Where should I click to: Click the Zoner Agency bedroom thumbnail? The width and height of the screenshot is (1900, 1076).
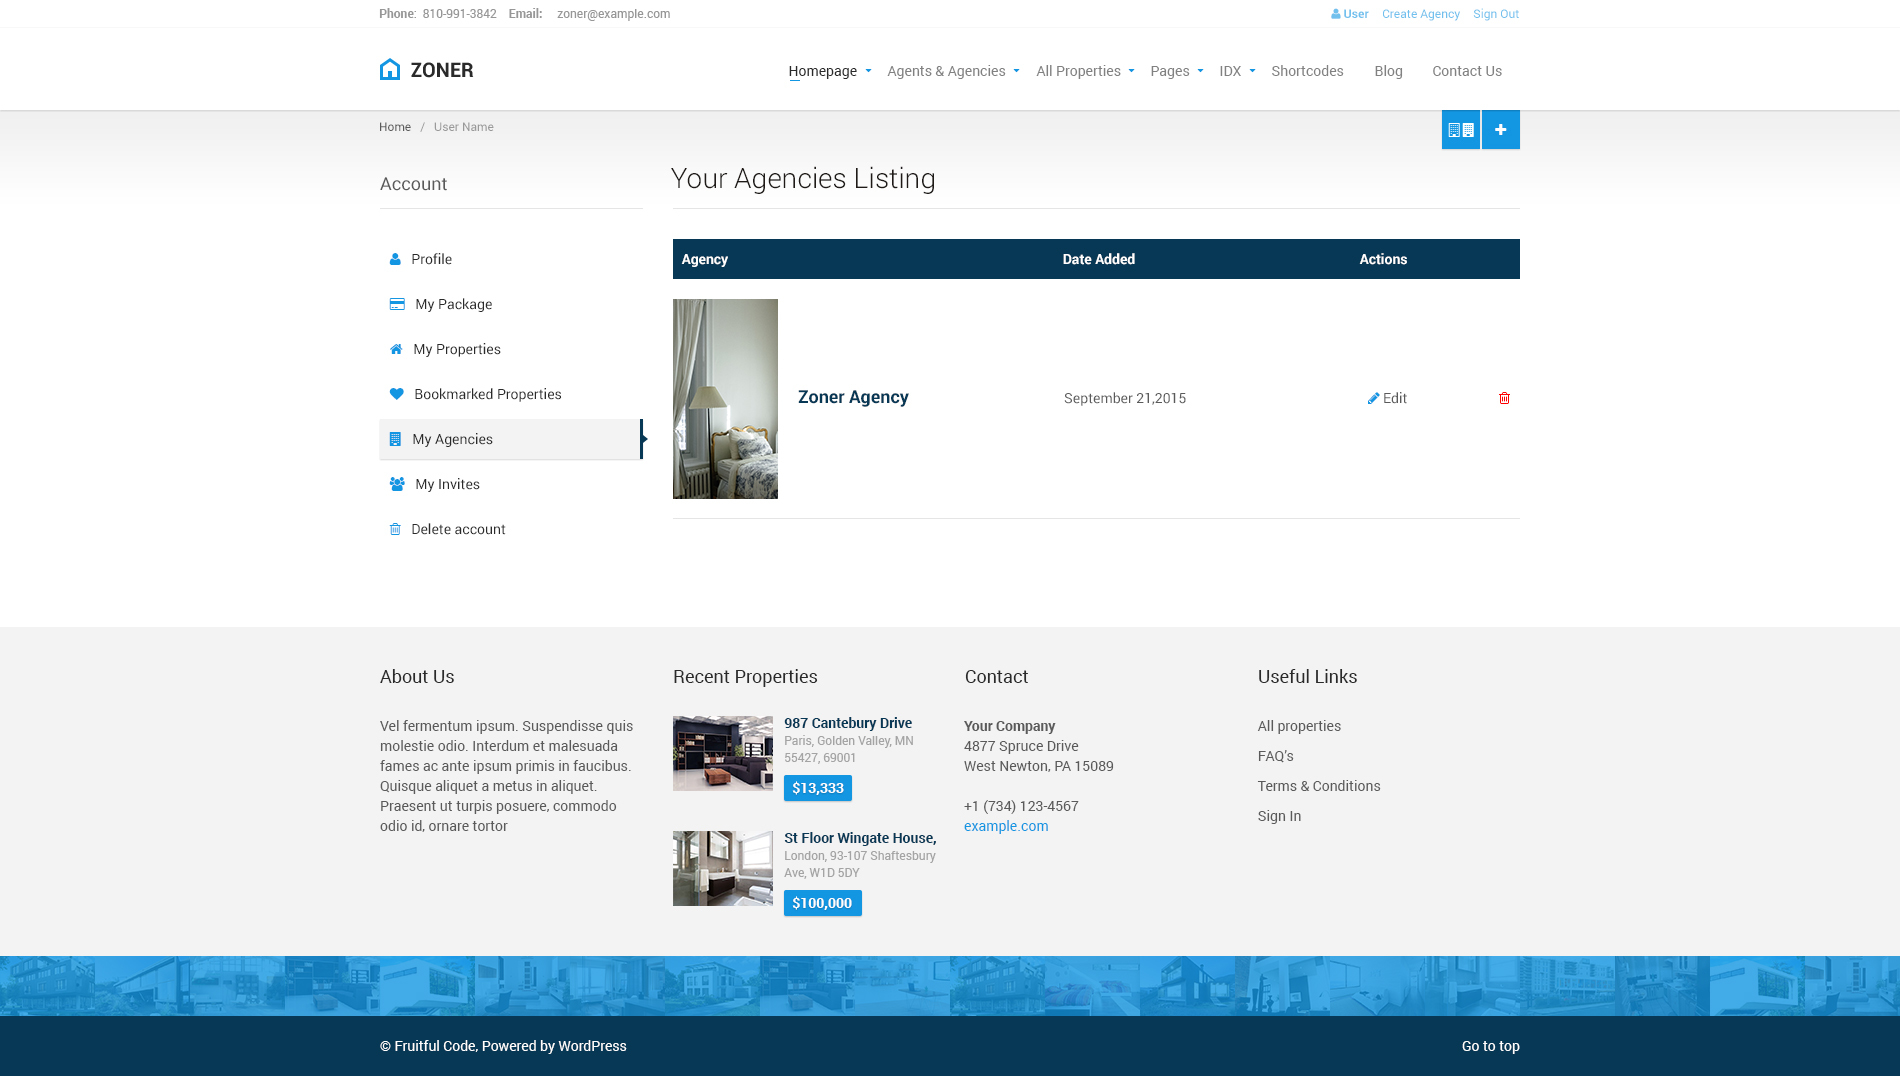[x=725, y=399]
